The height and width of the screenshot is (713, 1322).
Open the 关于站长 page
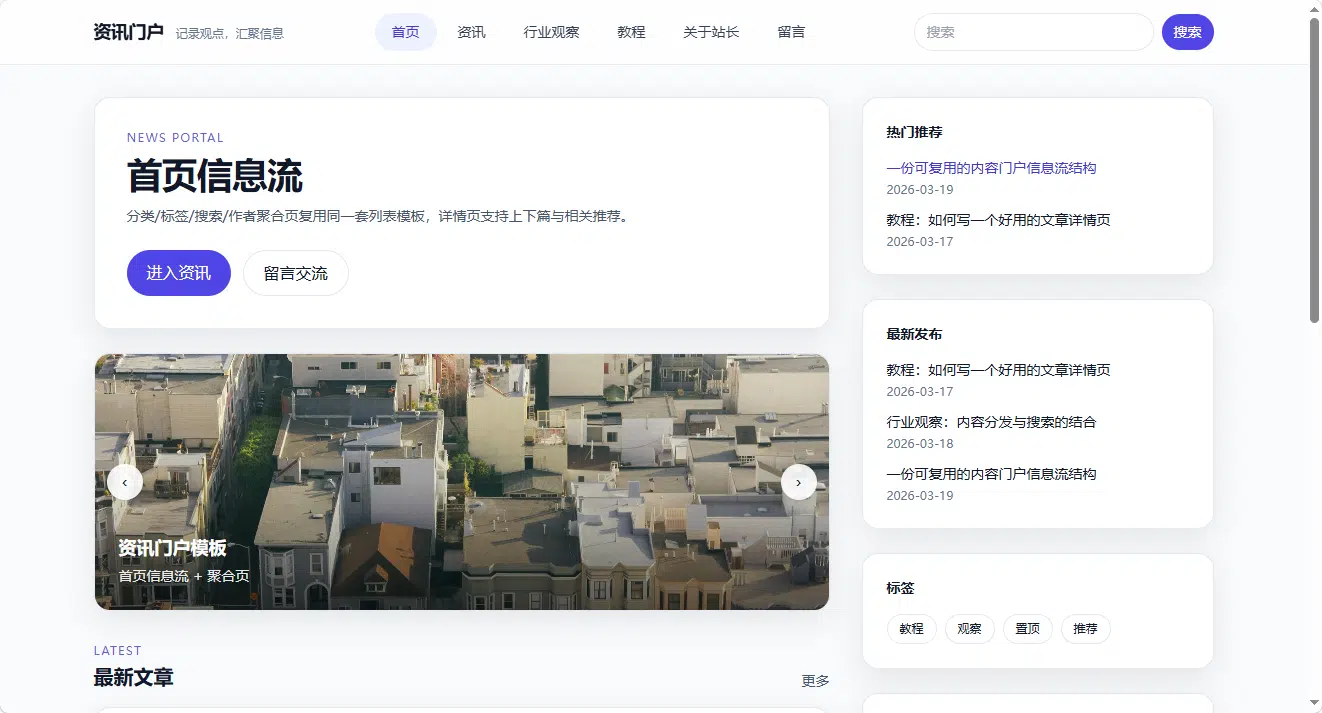pos(711,32)
